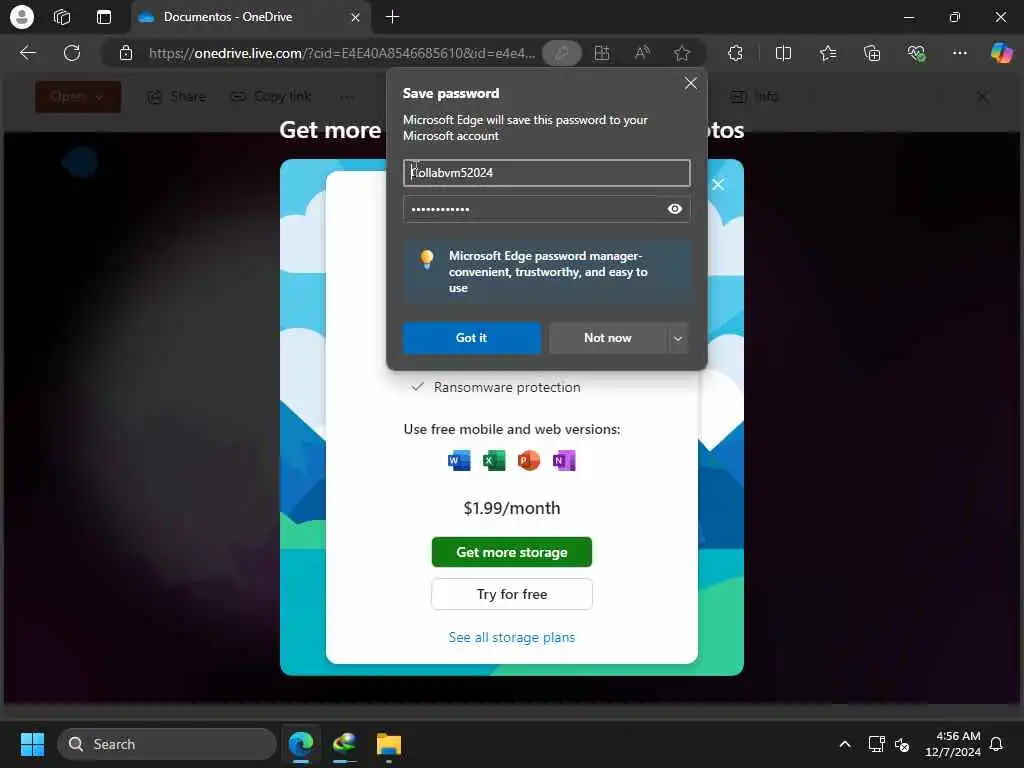Open Browser essentials heart icon
Image resolution: width=1024 pixels, height=768 pixels.
pos(916,53)
